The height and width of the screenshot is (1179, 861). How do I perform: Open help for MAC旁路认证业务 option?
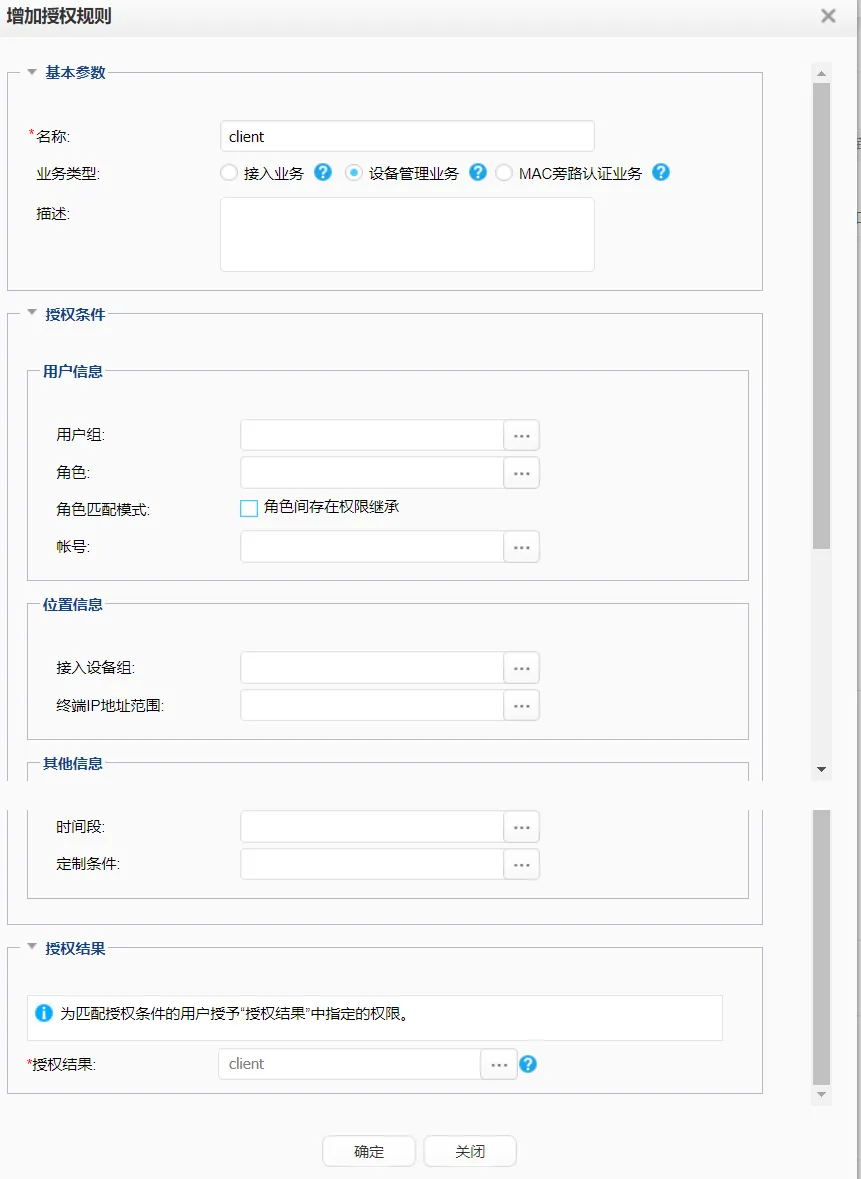(x=661, y=172)
